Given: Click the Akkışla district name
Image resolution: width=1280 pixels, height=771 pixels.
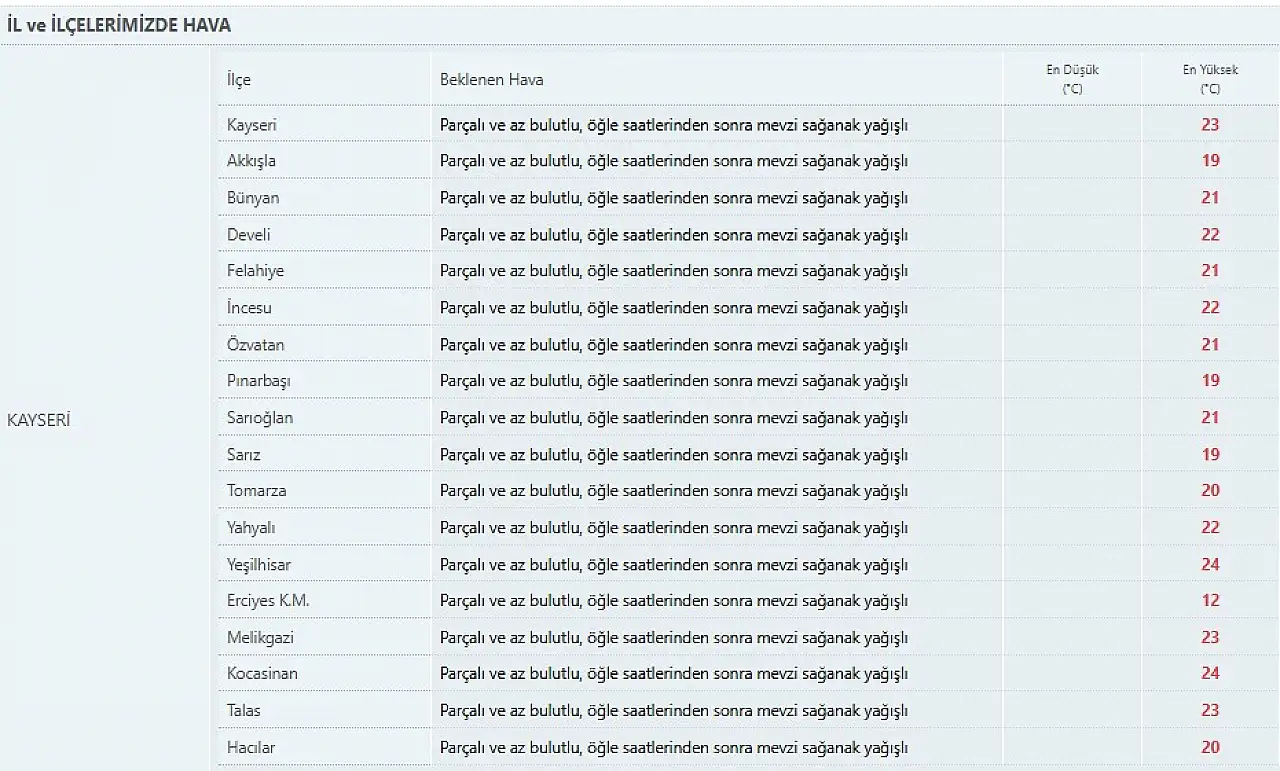Looking at the screenshot, I should [251, 161].
